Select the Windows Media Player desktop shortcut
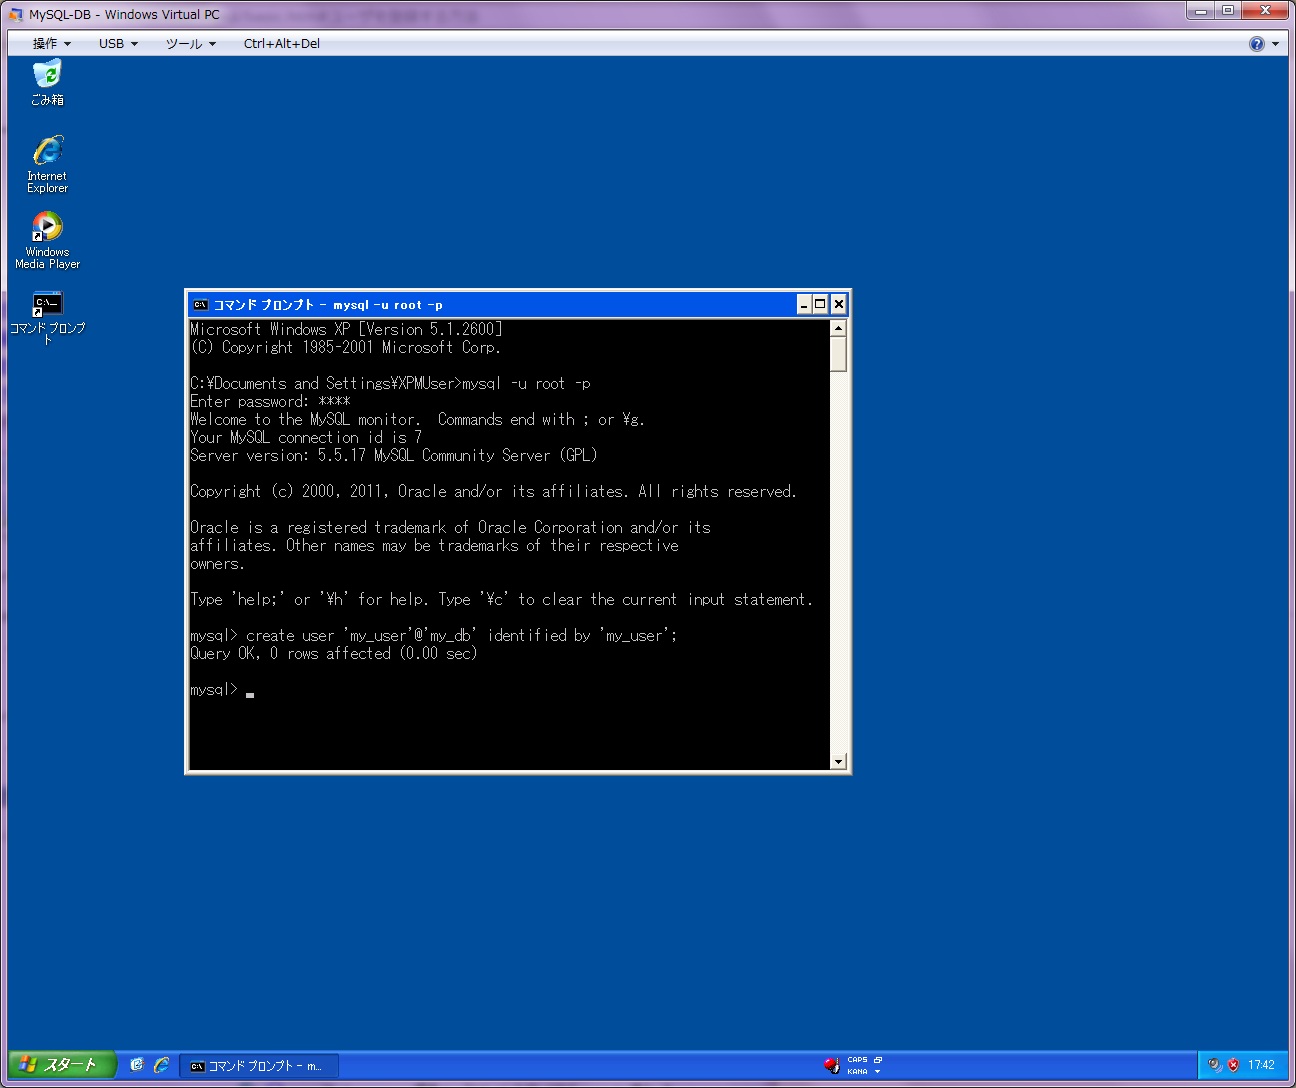Screen dimensions: 1296x1088 [x=47, y=240]
